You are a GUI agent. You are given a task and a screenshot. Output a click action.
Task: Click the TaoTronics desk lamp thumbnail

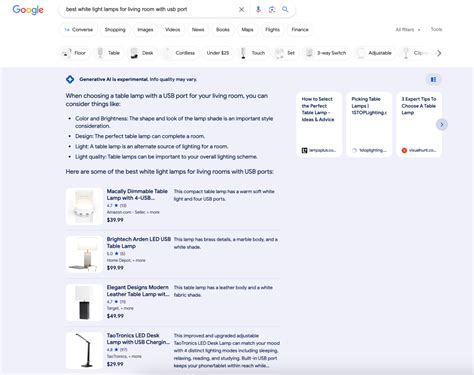[x=84, y=350]
